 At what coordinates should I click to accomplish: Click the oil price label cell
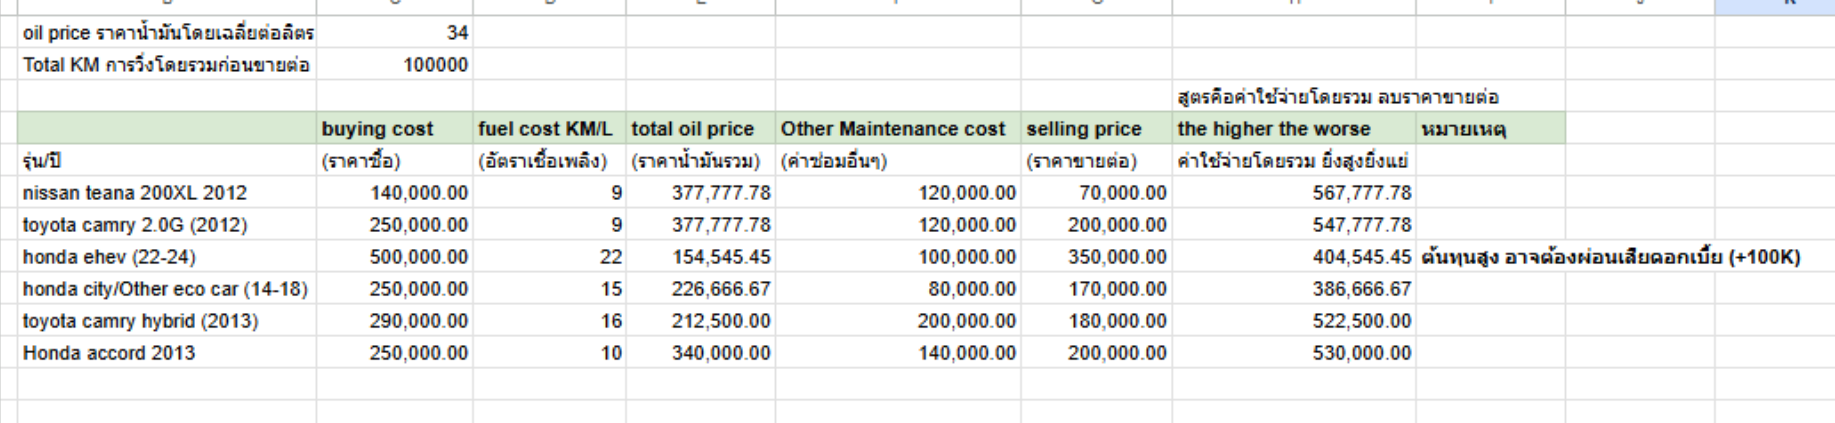pos(167,33)
